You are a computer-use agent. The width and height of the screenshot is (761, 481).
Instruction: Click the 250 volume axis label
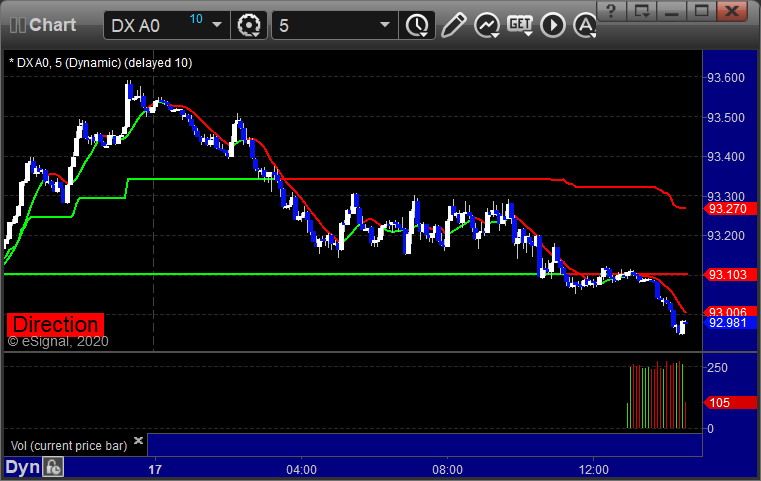[717, 367]
